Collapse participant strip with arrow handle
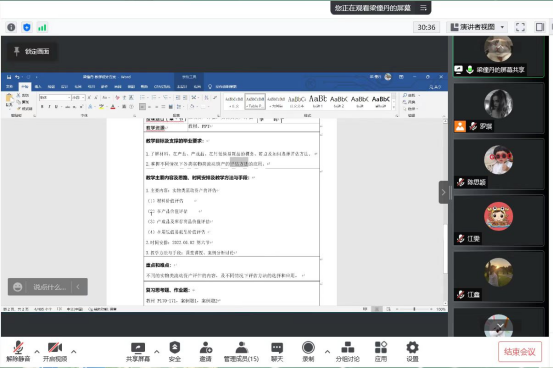 click(x=444, y=192)
